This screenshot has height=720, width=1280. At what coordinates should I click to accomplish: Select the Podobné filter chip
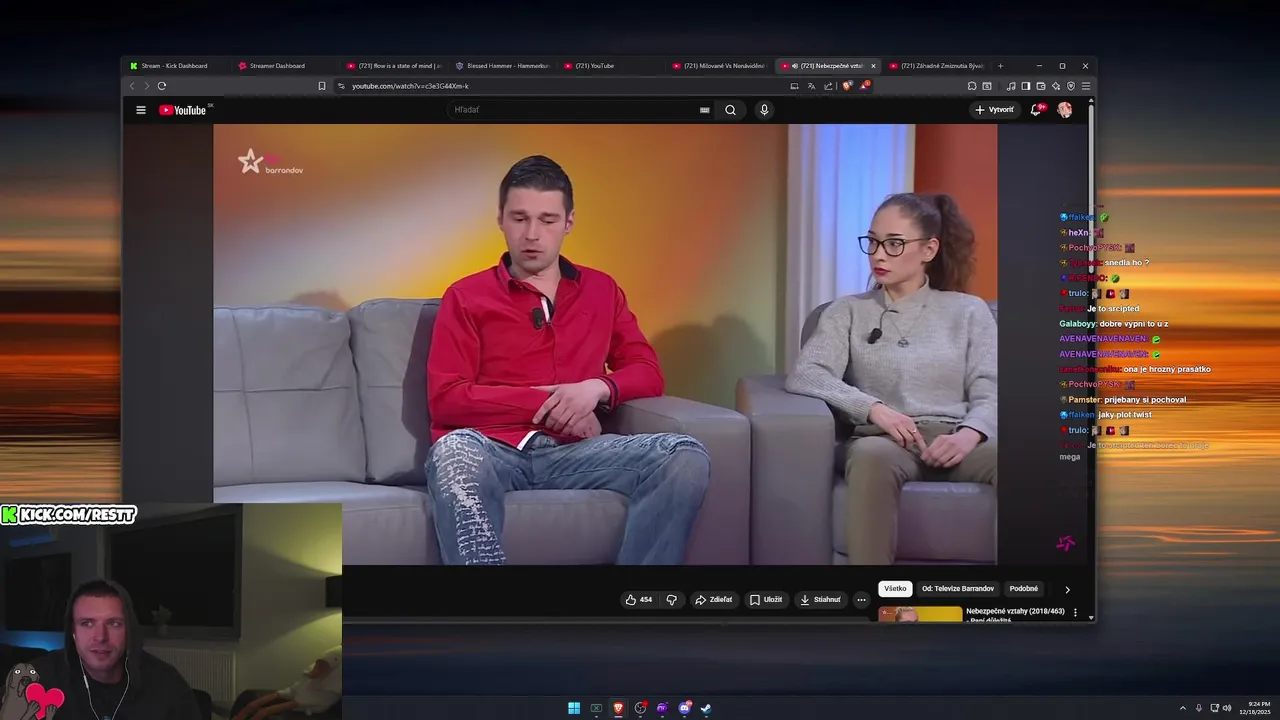point(1024,589)
